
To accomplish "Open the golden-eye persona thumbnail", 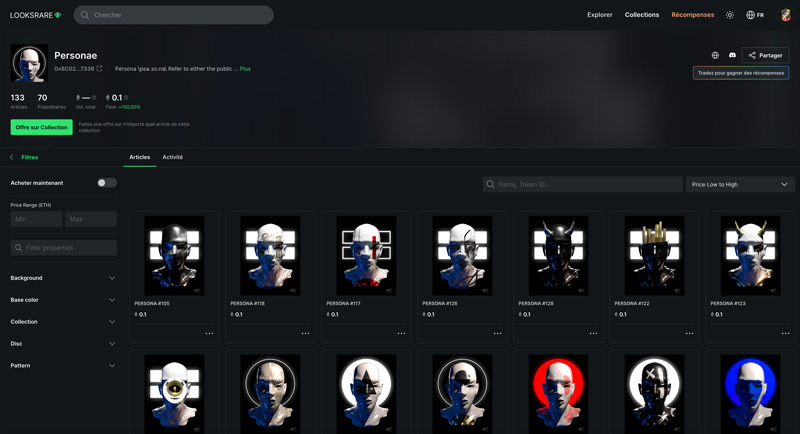I will [174, 394].
